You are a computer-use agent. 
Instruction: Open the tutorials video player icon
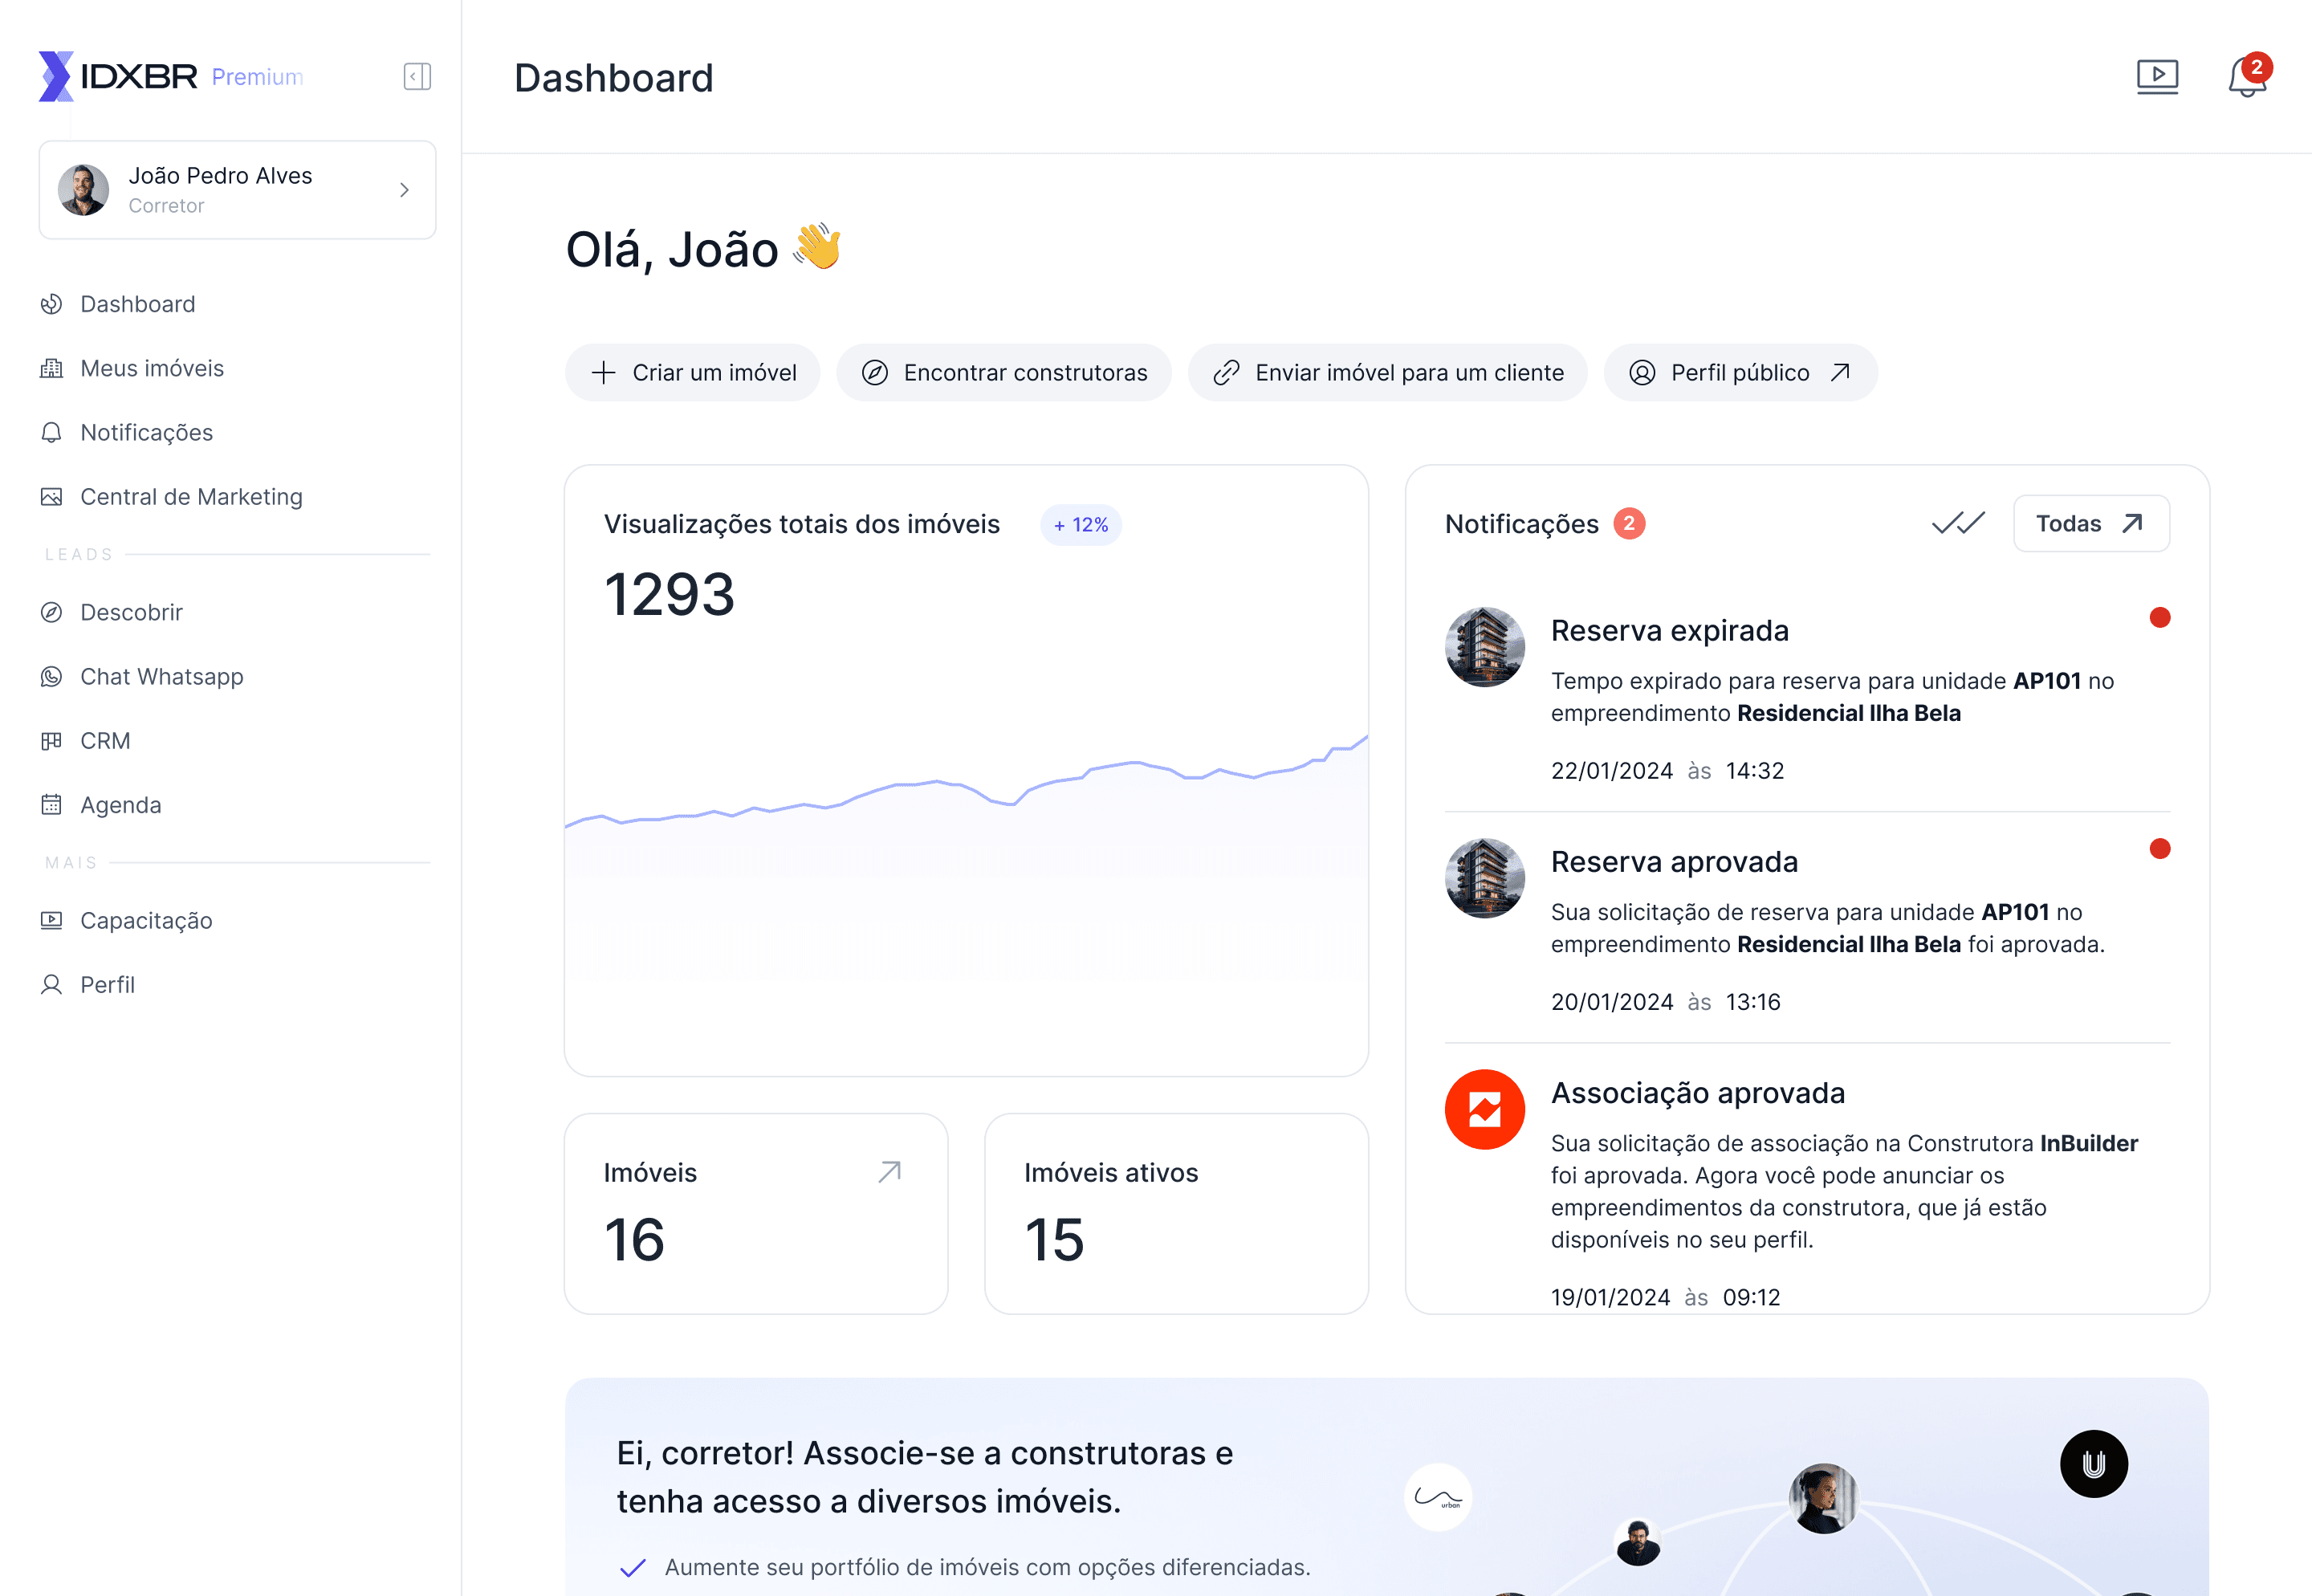pyautogui.click(x=2158, y=78)
